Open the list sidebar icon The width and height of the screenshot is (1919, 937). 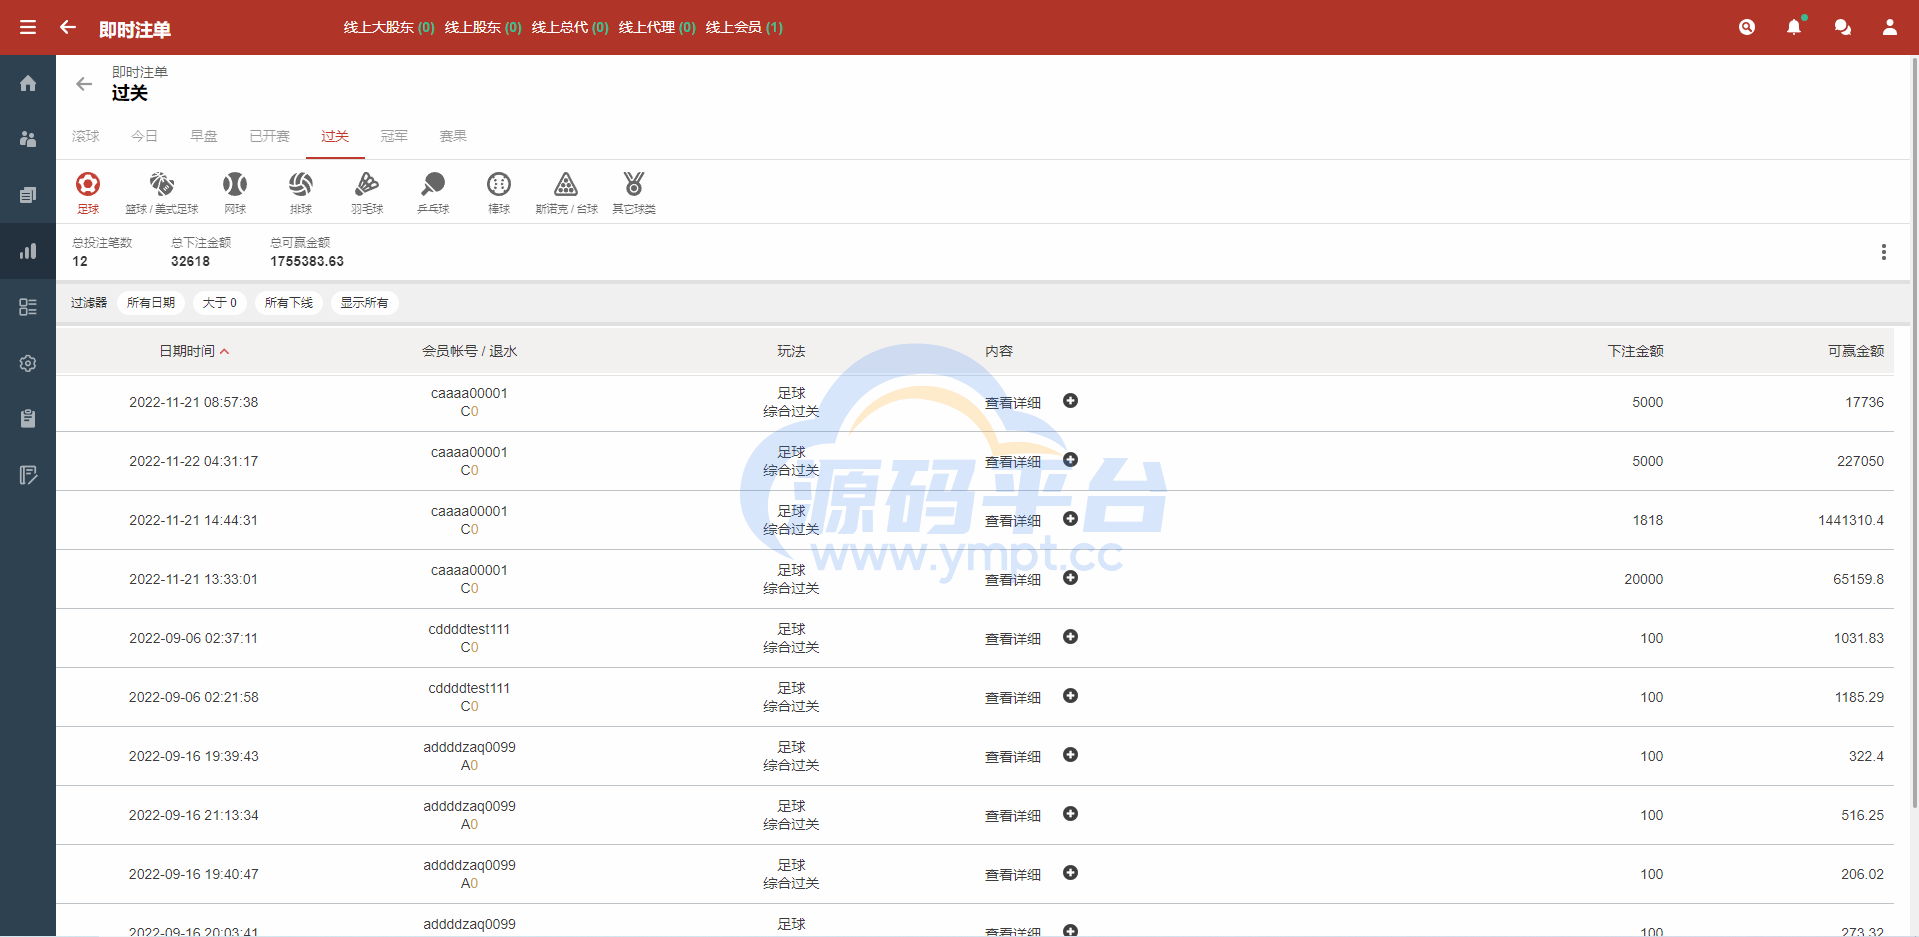(28, 307)
